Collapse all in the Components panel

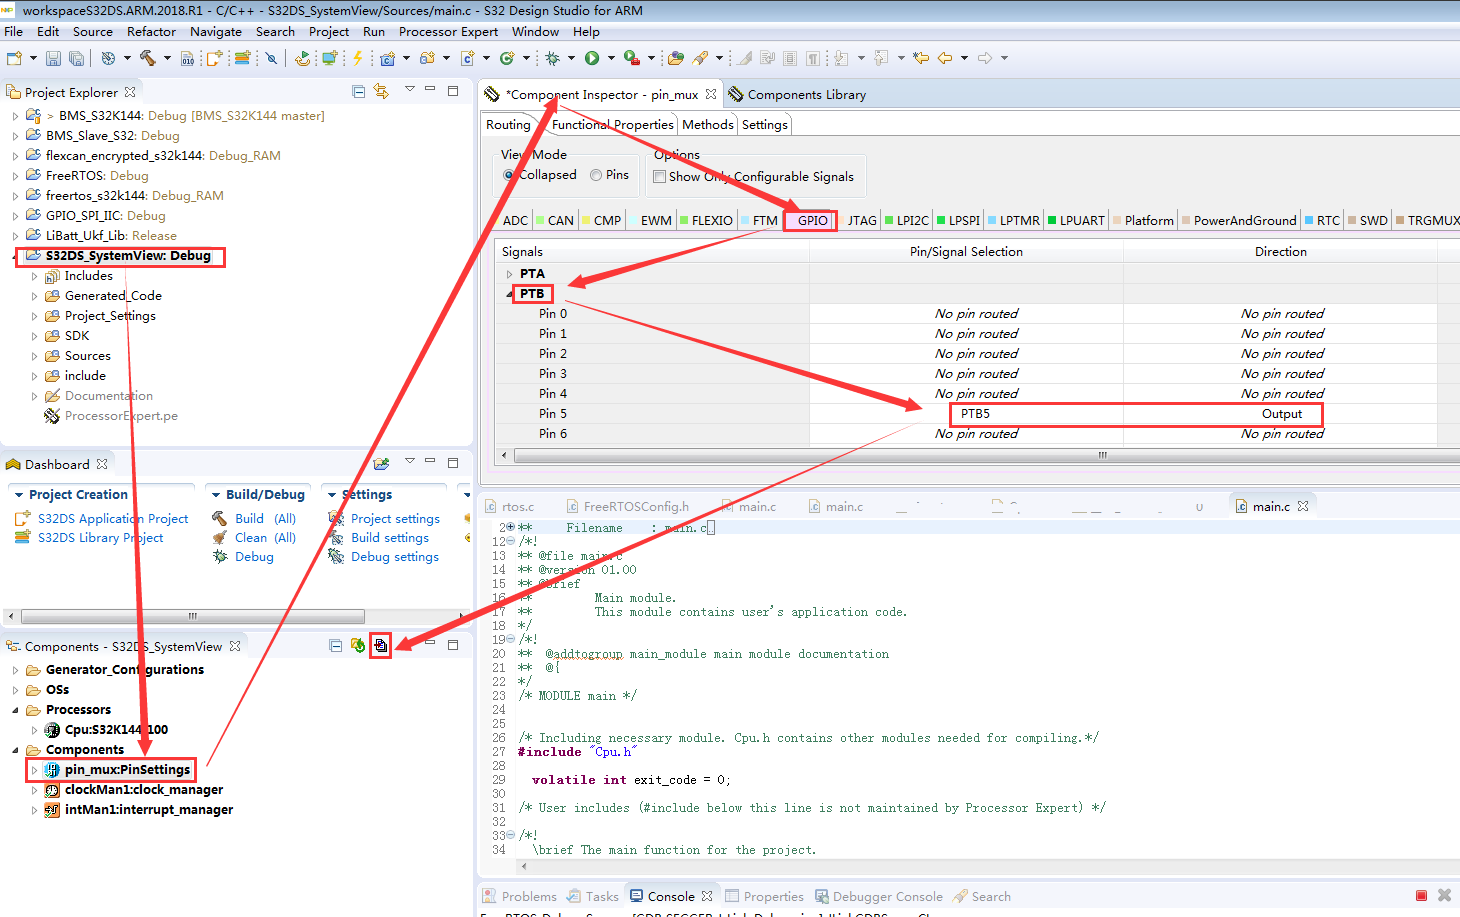point(336,646)
